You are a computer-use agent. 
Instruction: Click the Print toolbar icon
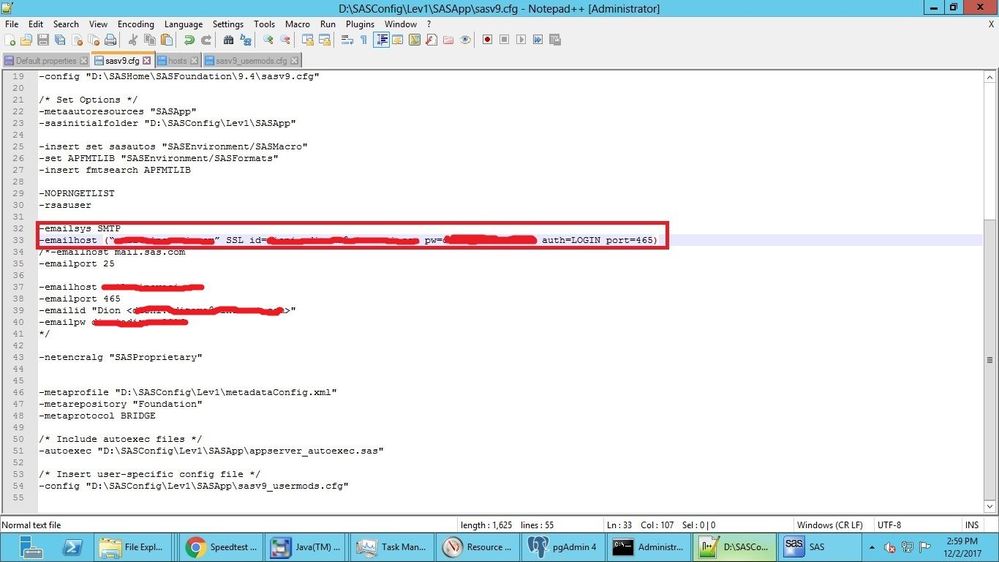tap(110, 40)
